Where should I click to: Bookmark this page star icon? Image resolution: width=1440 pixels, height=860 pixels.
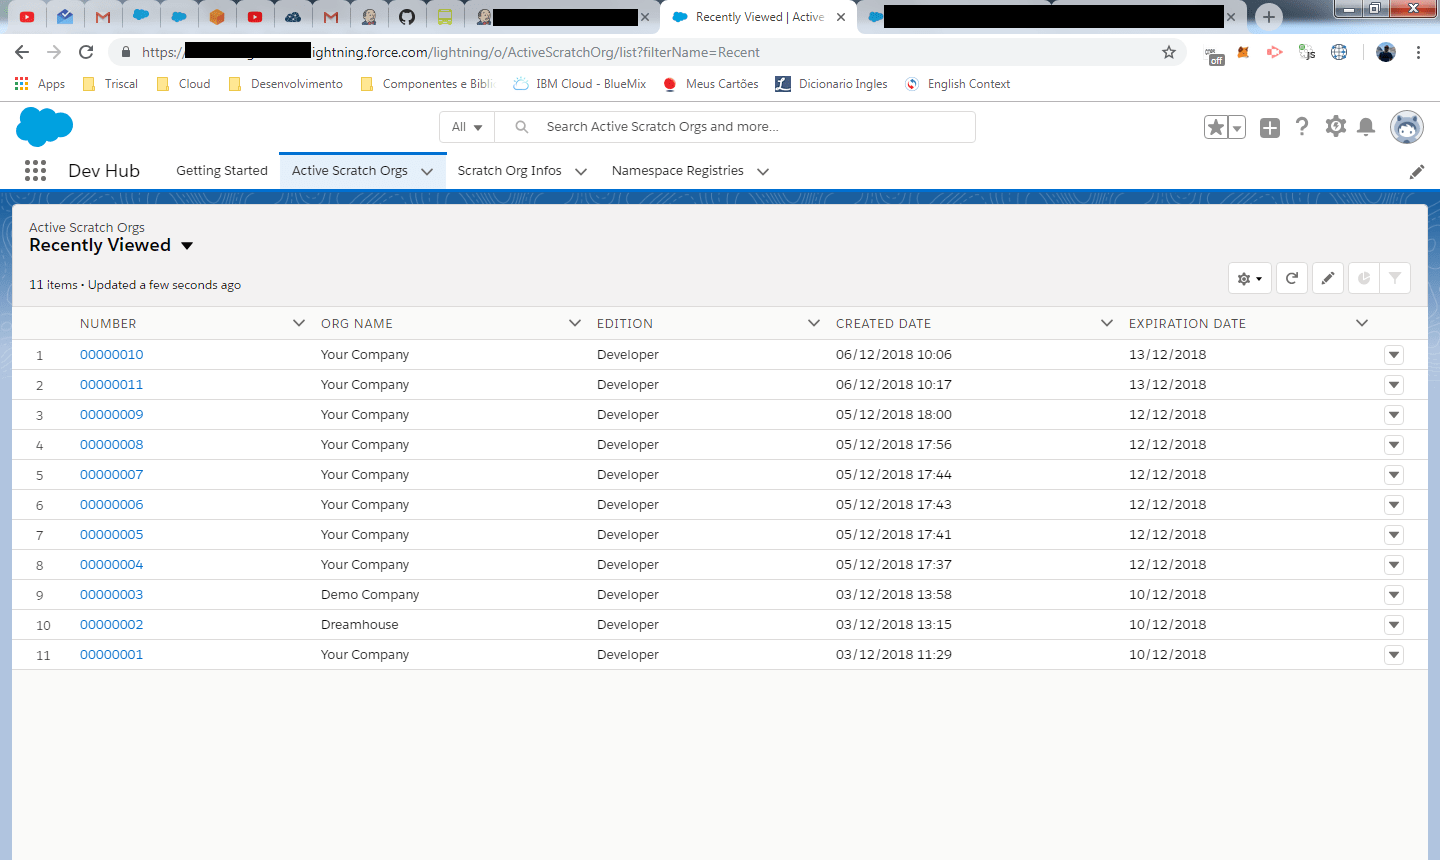pyautogui.click(x=1169, y=52)
